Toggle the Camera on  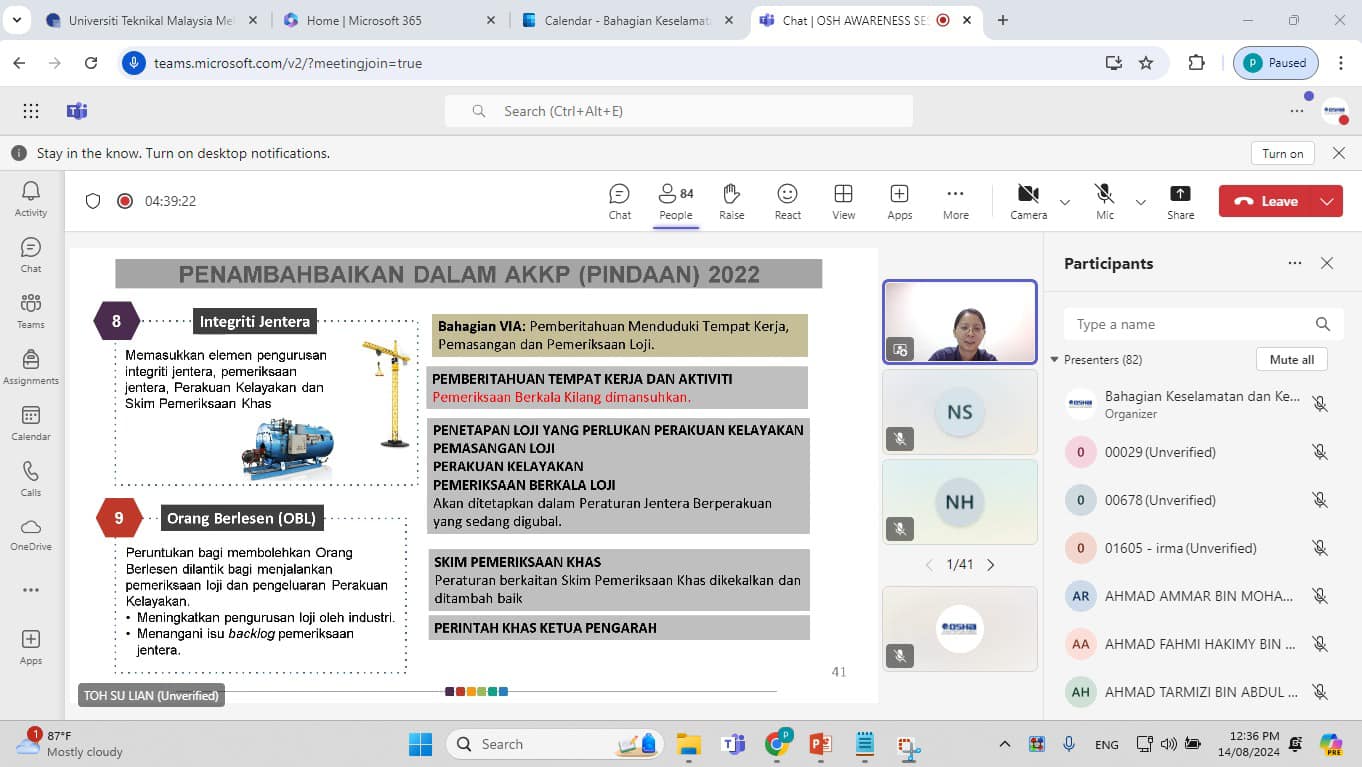click(x=1028, y=200)
